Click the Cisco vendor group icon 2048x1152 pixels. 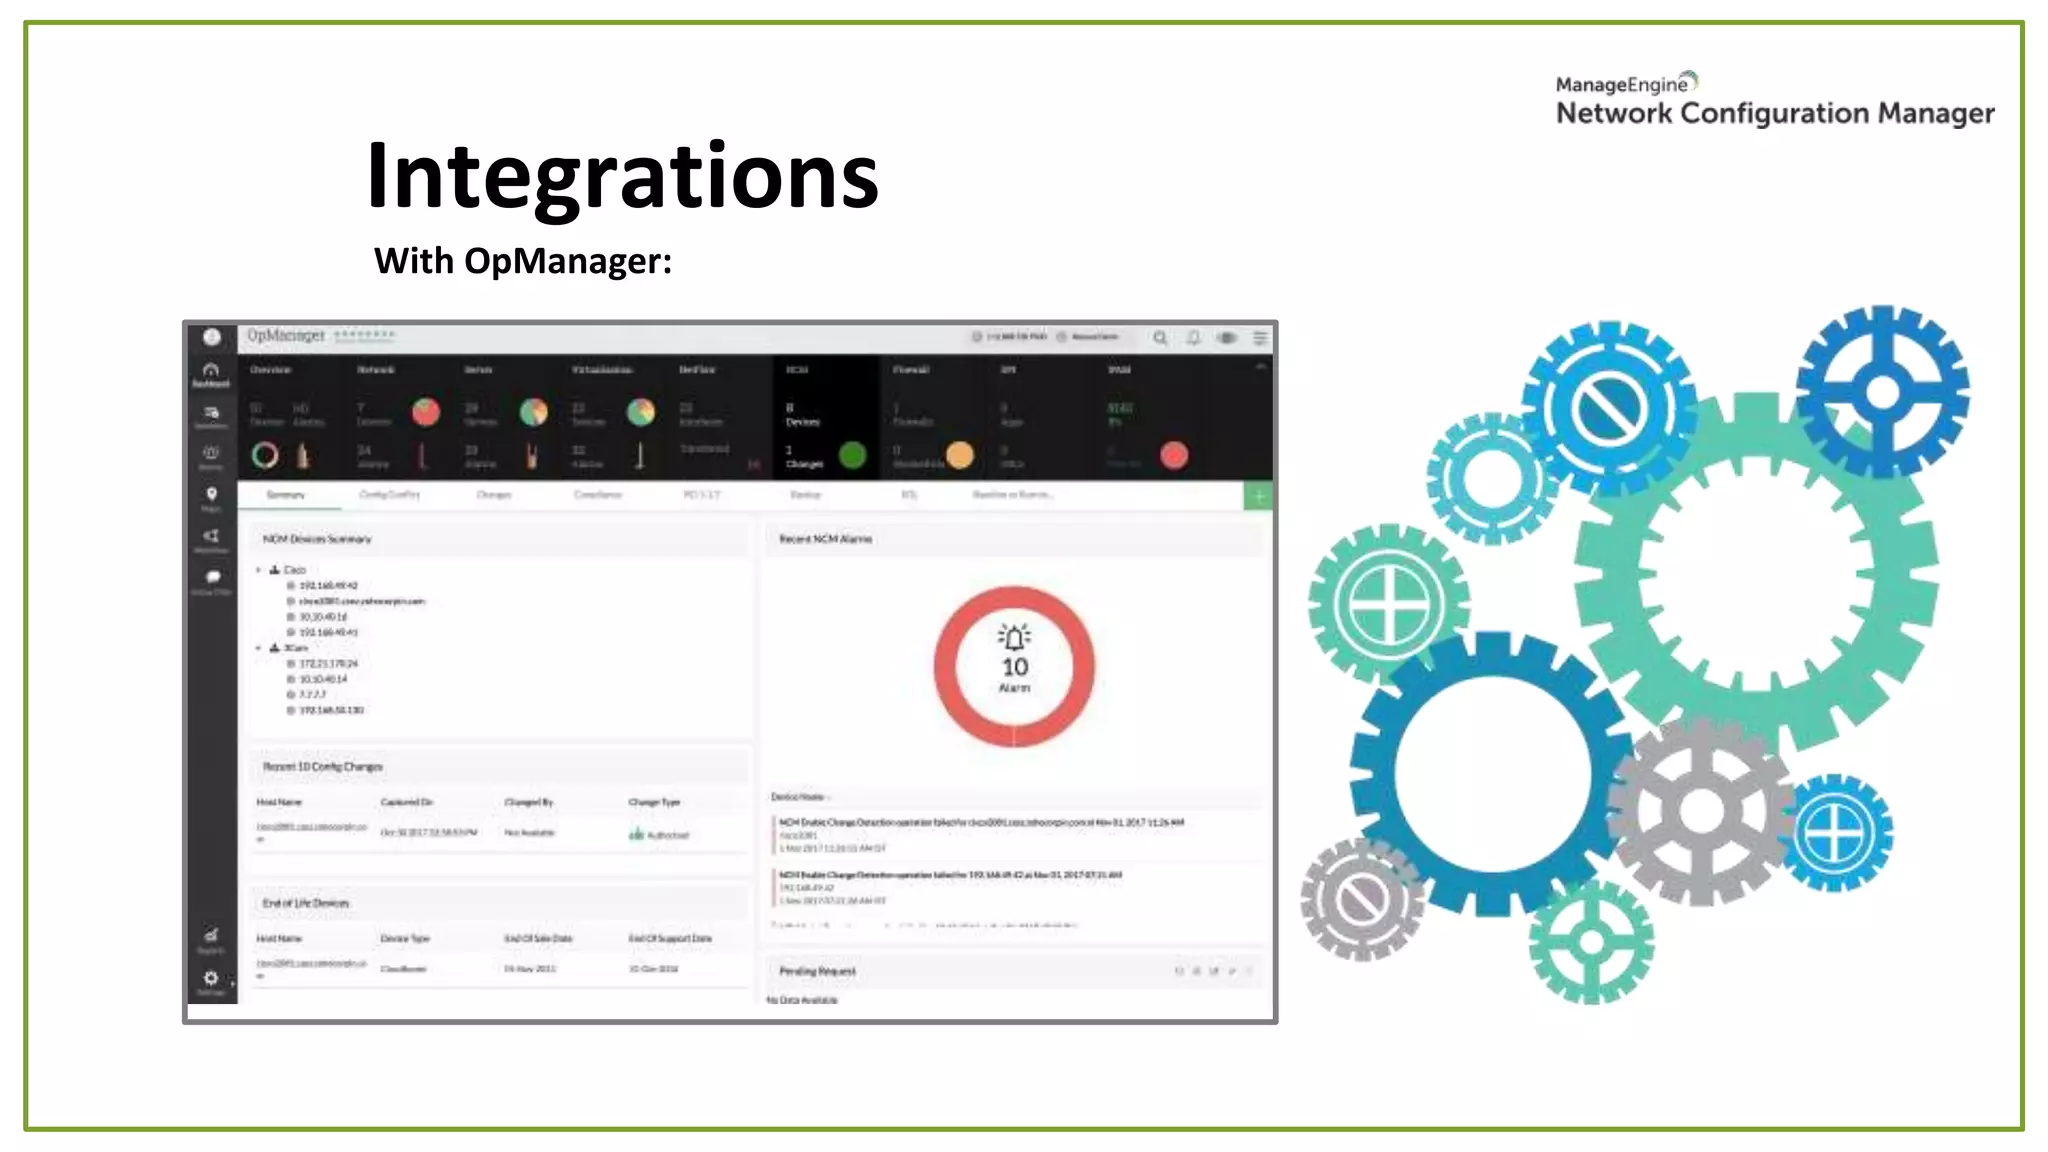pos(274,570)
